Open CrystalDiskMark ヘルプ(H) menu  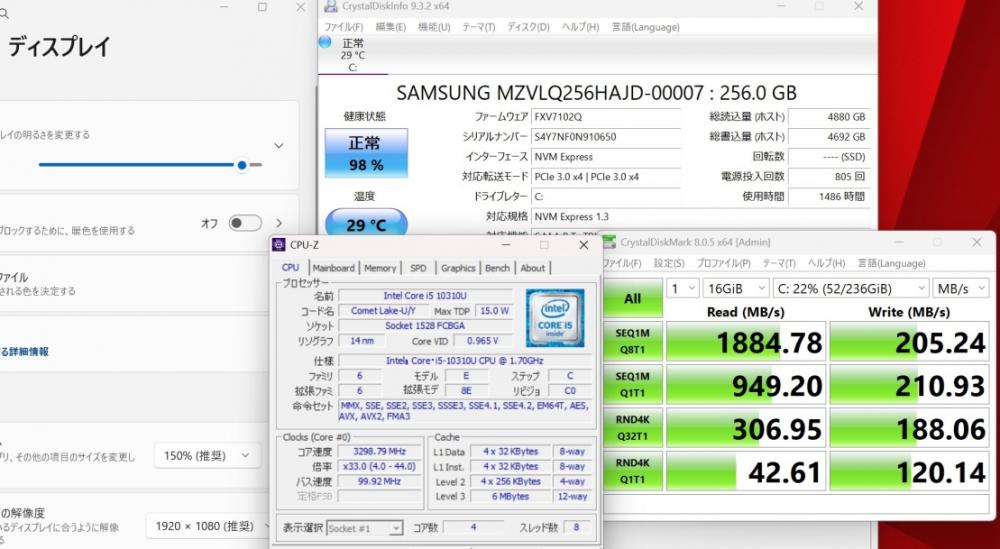click(826, 263)
